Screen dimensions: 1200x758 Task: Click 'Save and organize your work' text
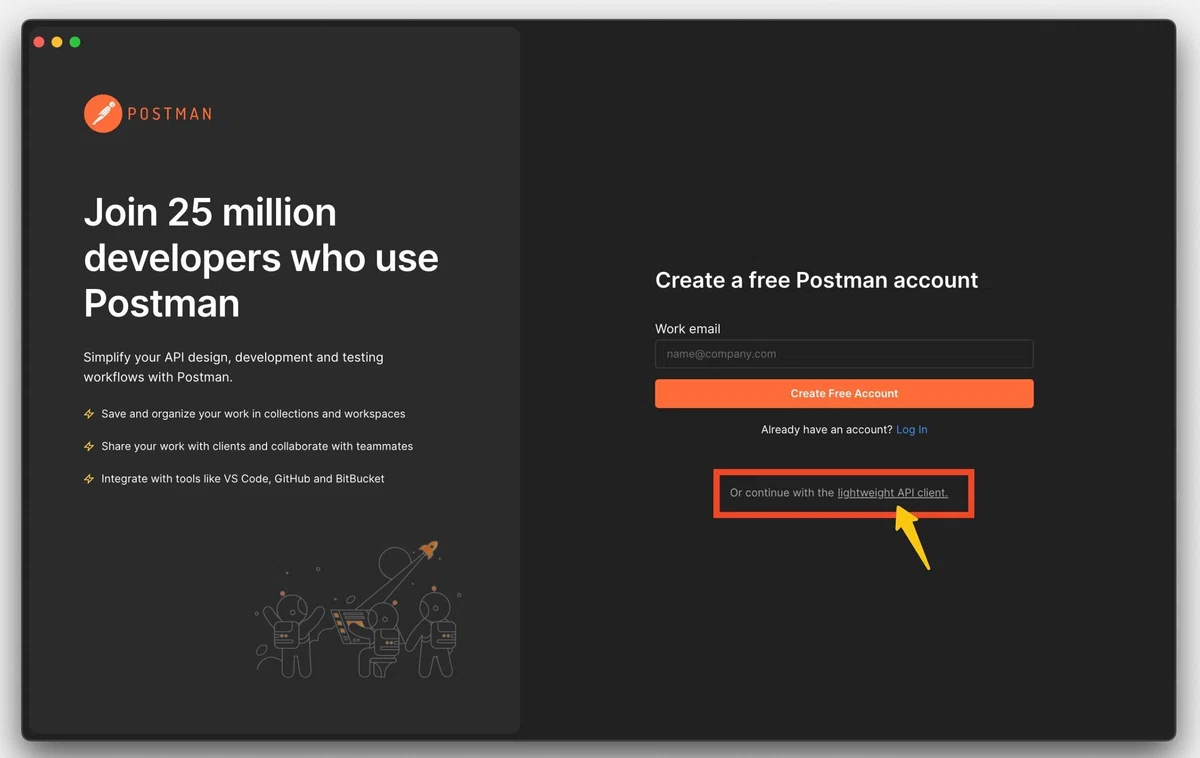253,414
